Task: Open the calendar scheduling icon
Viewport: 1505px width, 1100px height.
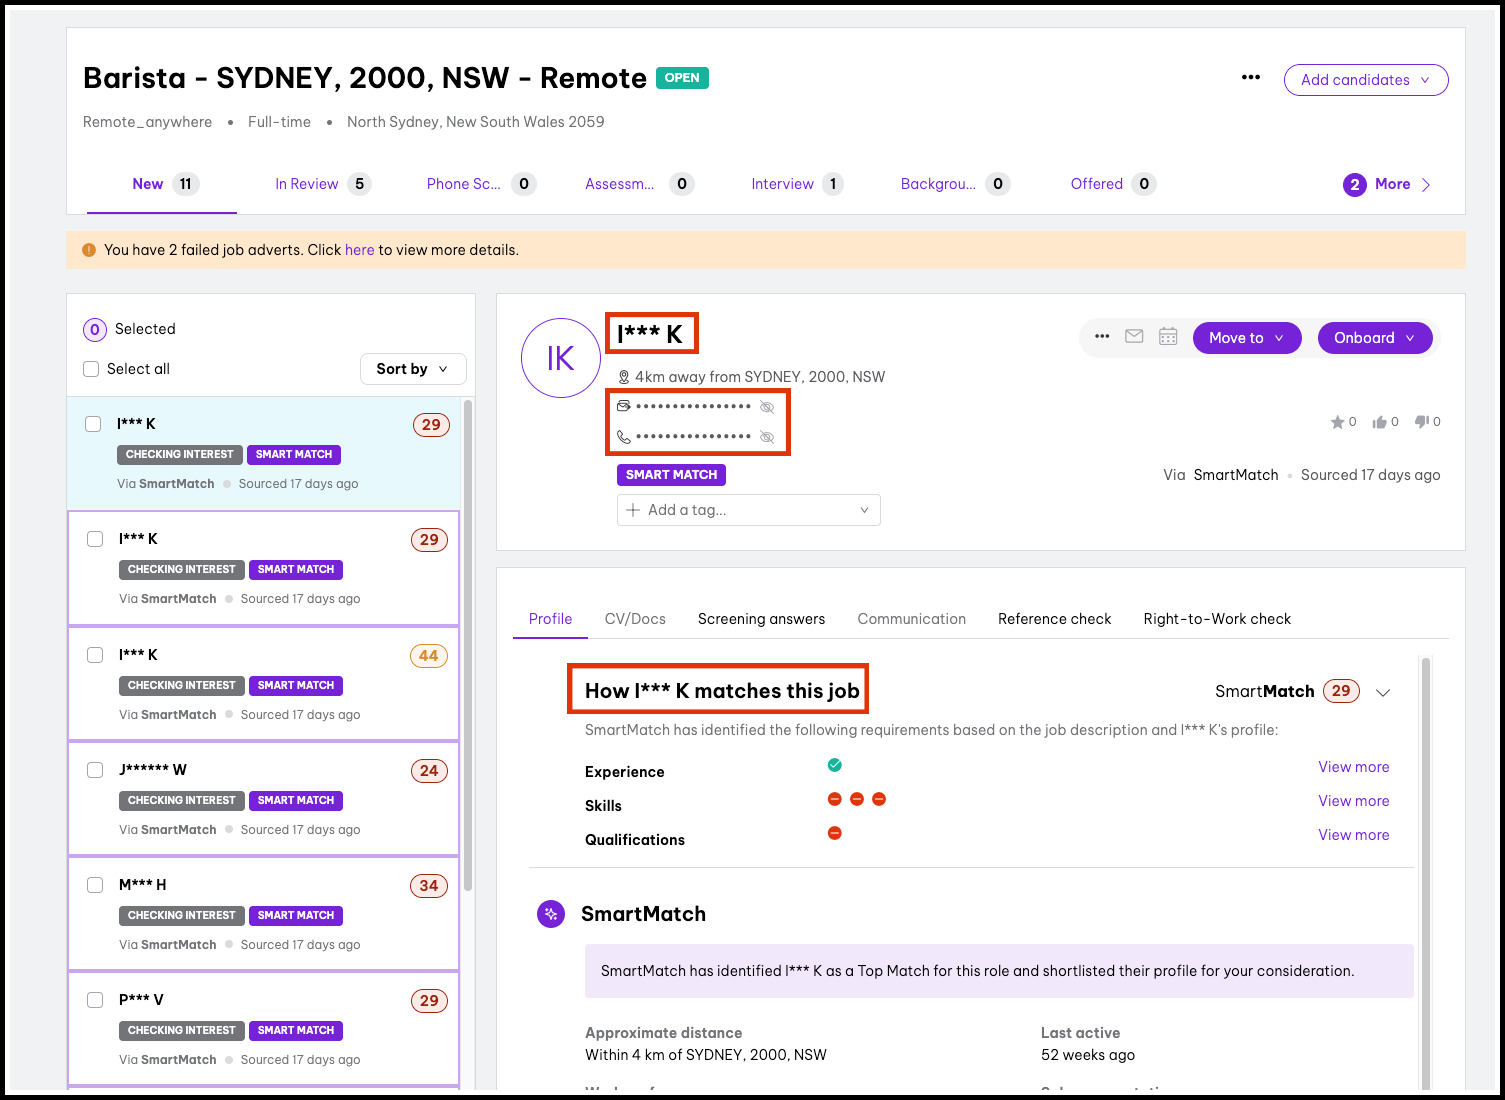Action: [1168, 337]
